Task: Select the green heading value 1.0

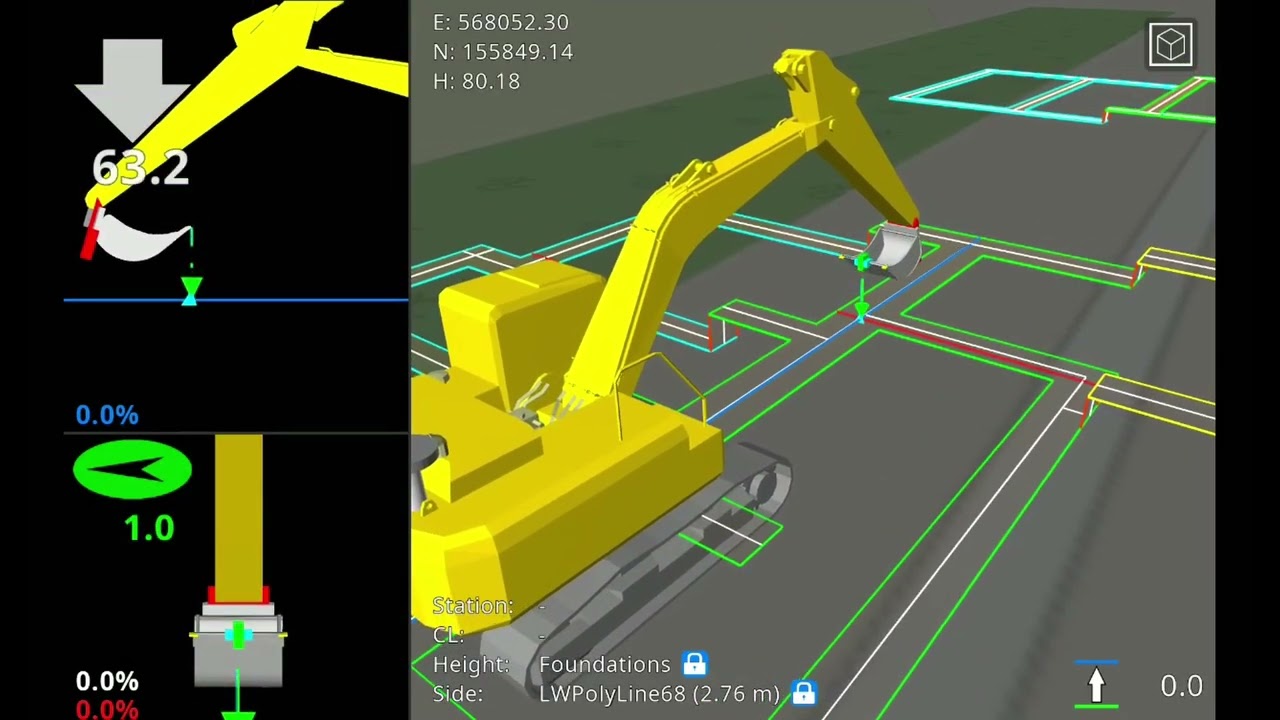Action: coord(149,528)
